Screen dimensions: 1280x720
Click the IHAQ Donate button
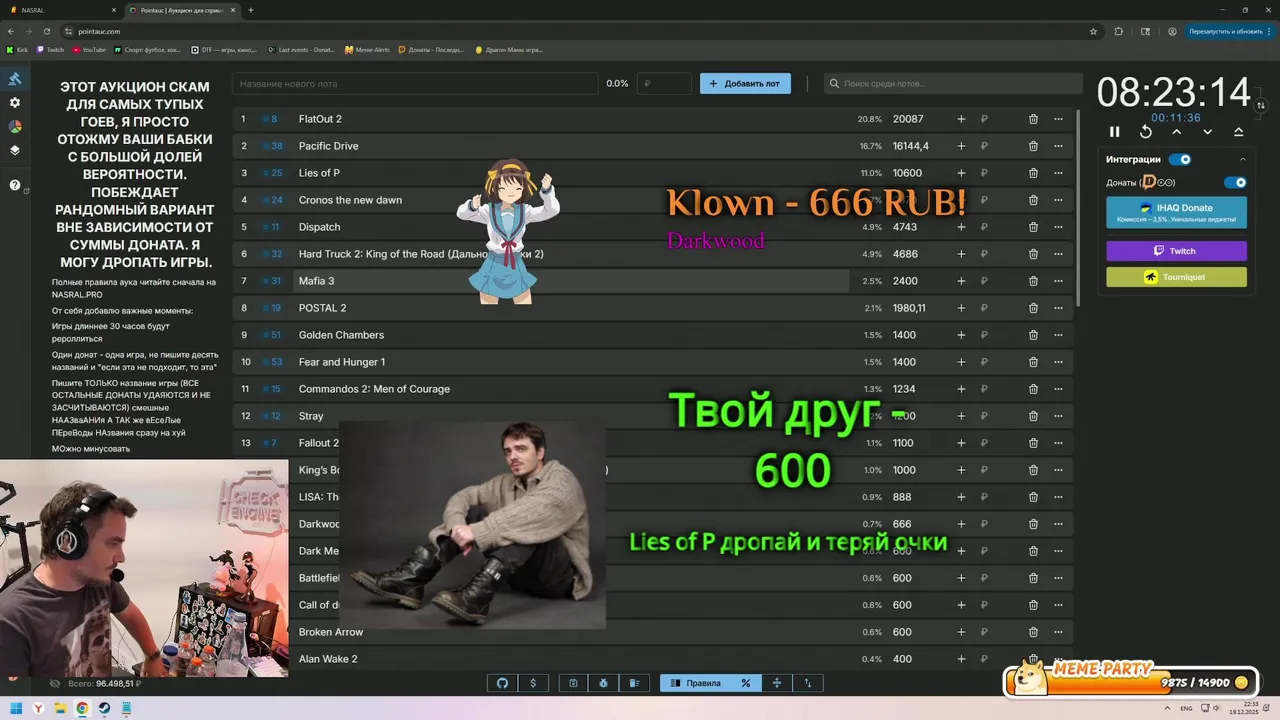1176,212
